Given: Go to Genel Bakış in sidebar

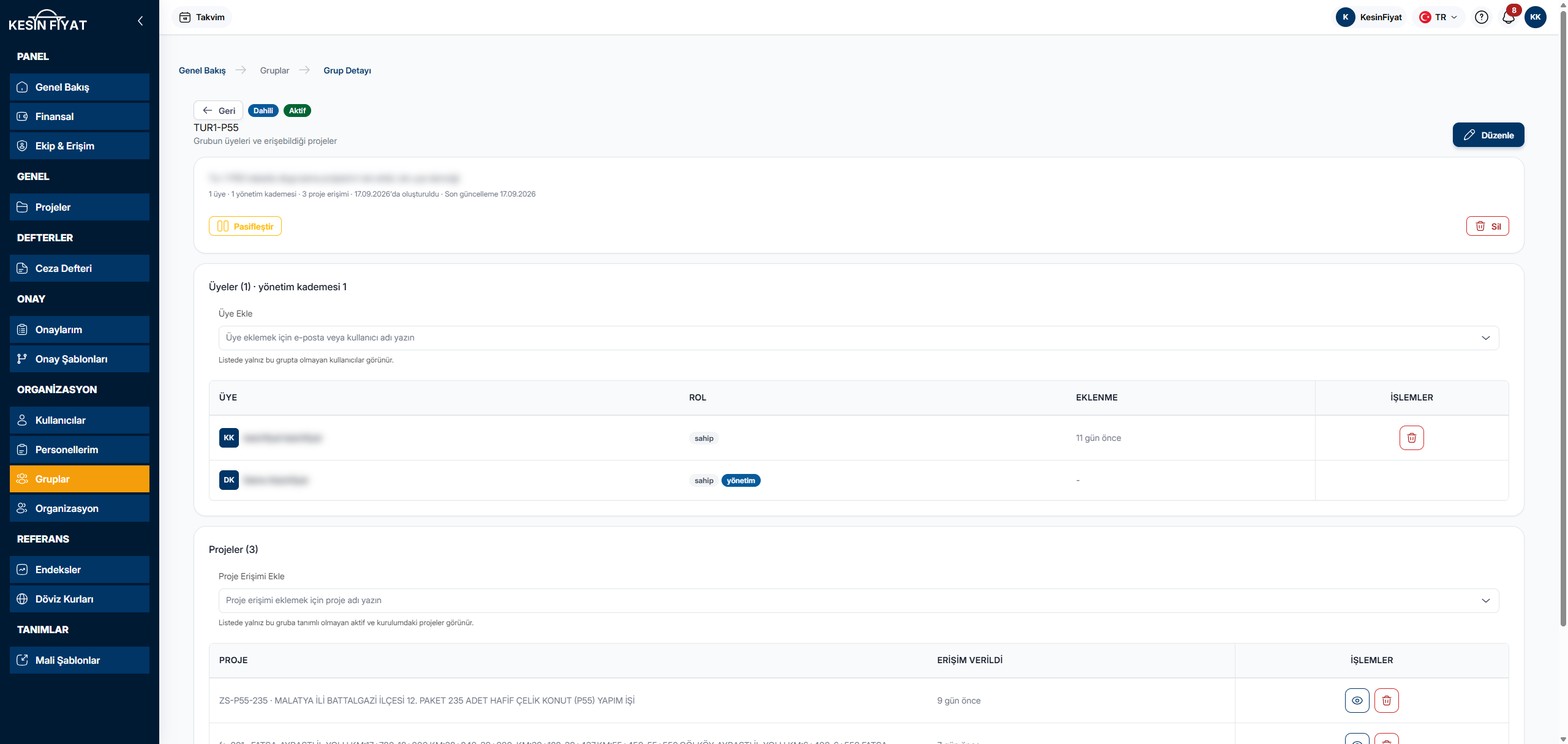Looking at the screenshot, I should 79,87.
